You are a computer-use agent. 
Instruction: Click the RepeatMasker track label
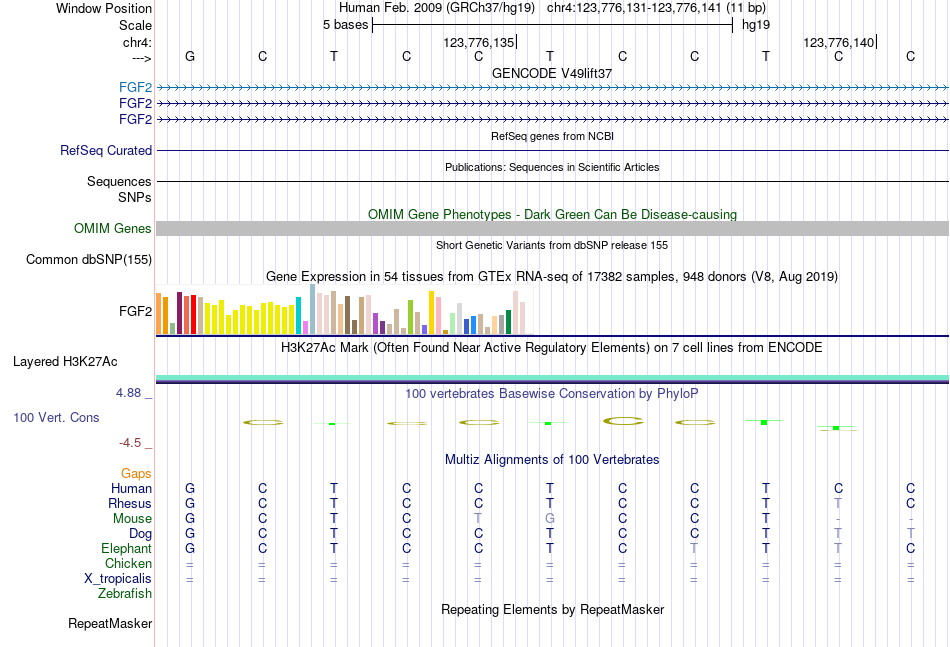110,624
